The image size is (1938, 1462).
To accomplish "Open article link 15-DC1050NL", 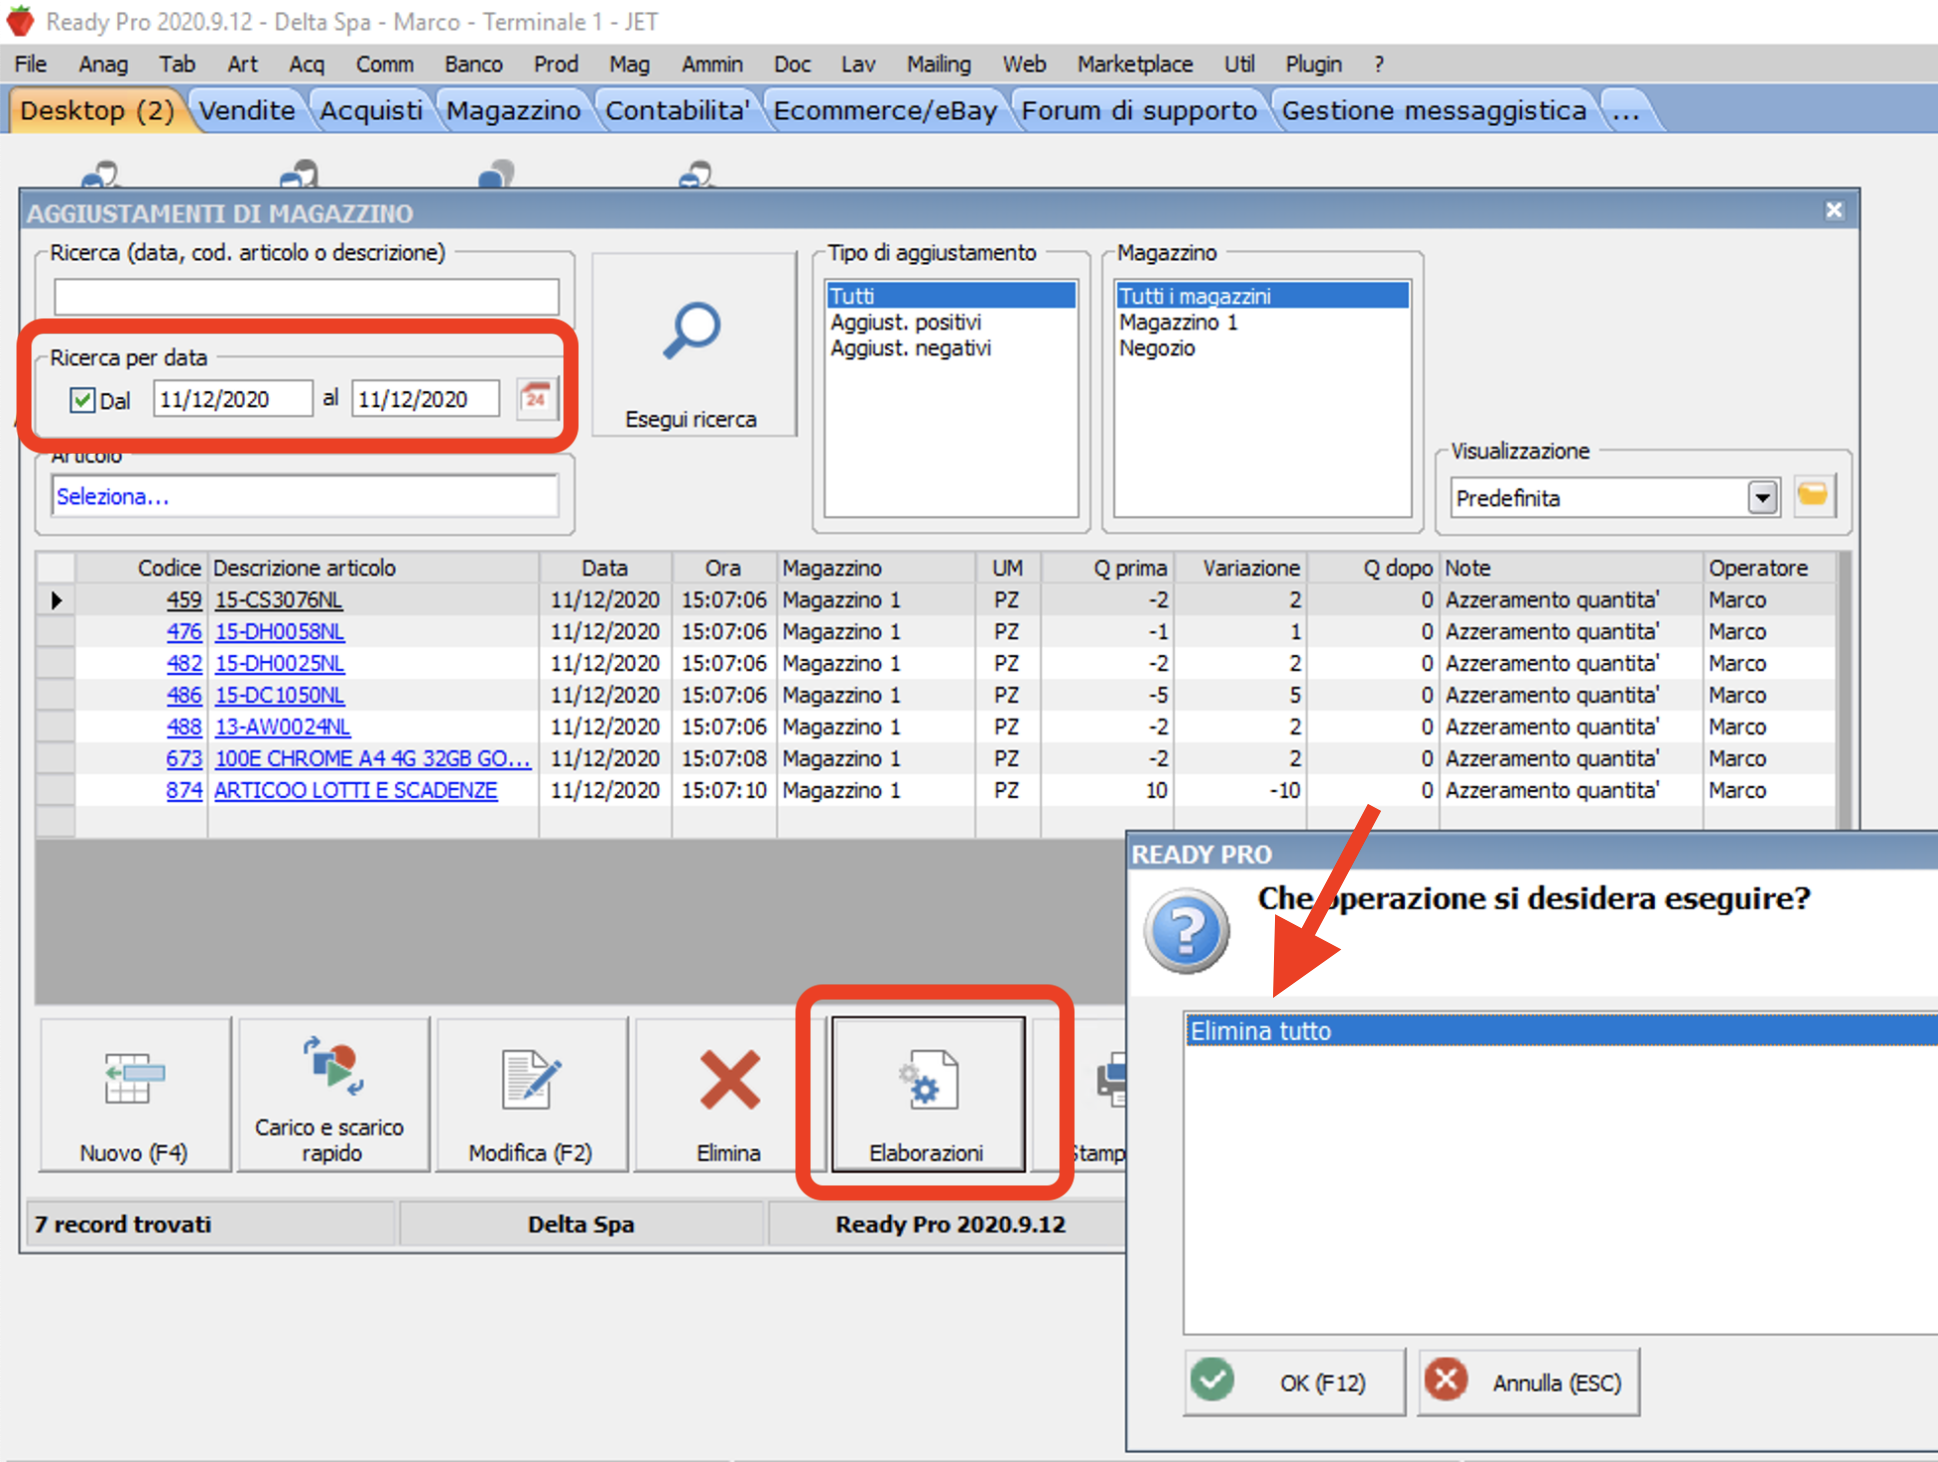I will (x=279, y=695).
